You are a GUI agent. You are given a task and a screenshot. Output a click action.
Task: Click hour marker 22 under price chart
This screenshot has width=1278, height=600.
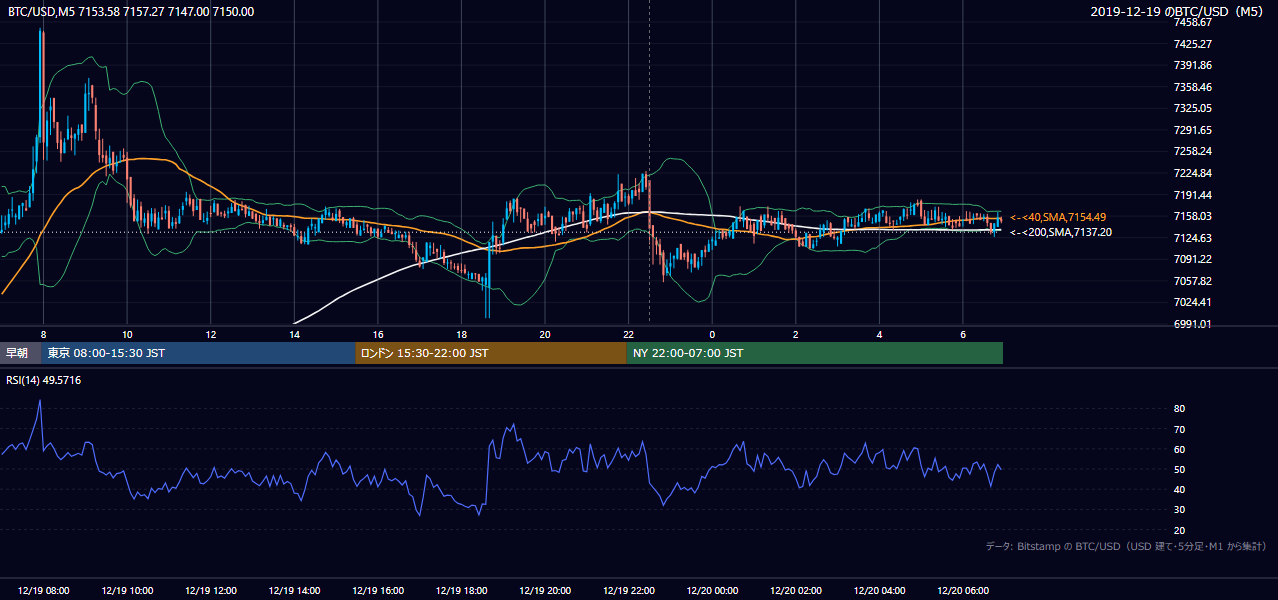pyautogui.click(x=628, y=334)
